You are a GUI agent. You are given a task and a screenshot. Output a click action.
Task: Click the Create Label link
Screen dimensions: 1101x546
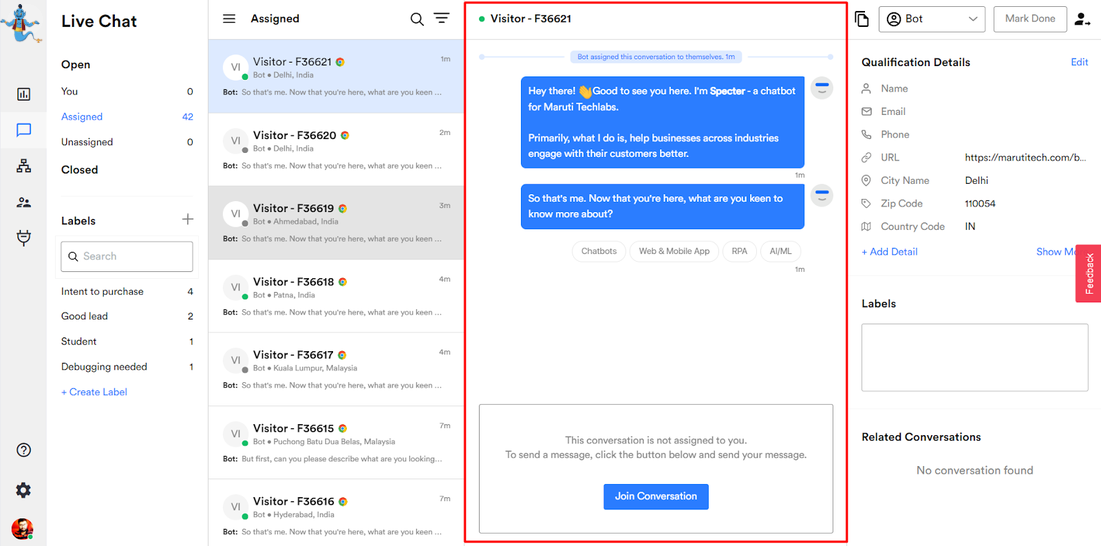[x=94, y=392]
